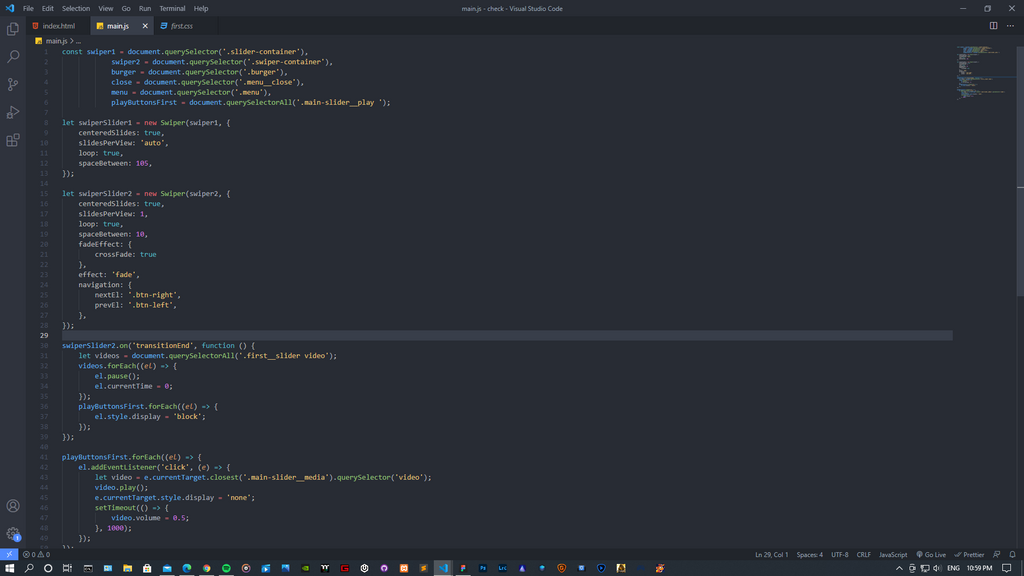The image size is (1024, 576).
Task: Open the Explorer view in activity bar
Action: [12, 29]
